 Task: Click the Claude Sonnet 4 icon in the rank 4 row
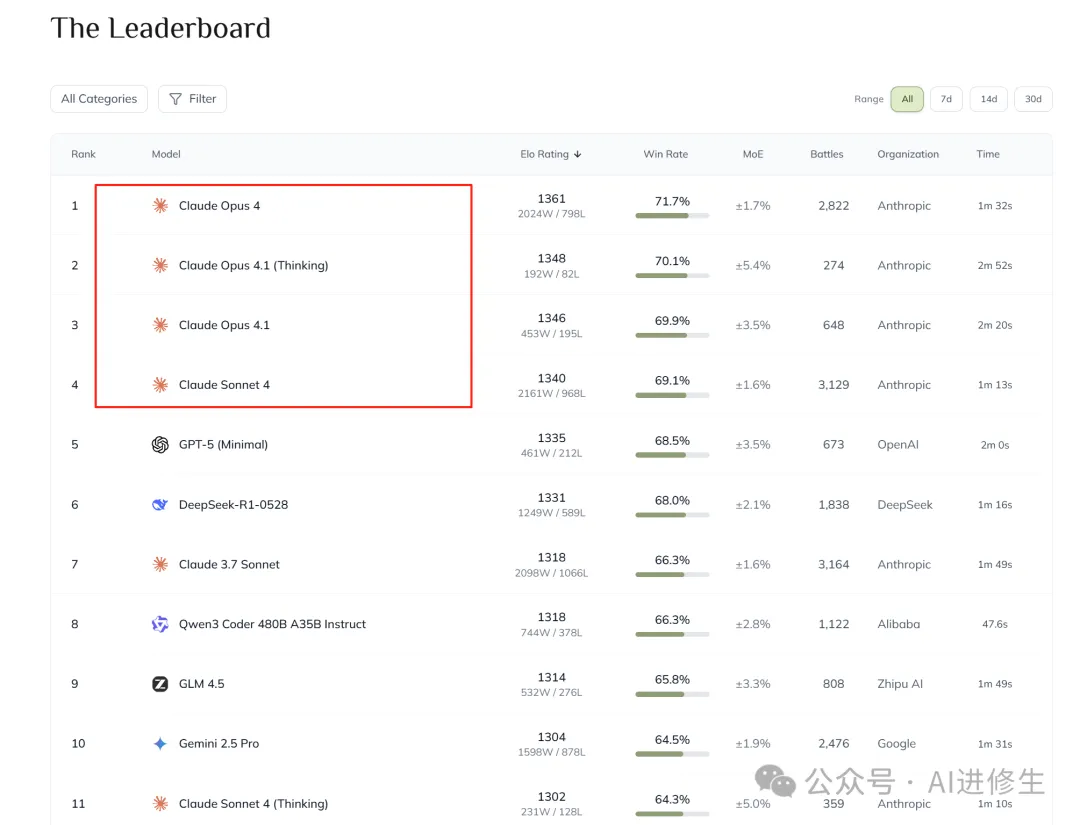point(160,384)
